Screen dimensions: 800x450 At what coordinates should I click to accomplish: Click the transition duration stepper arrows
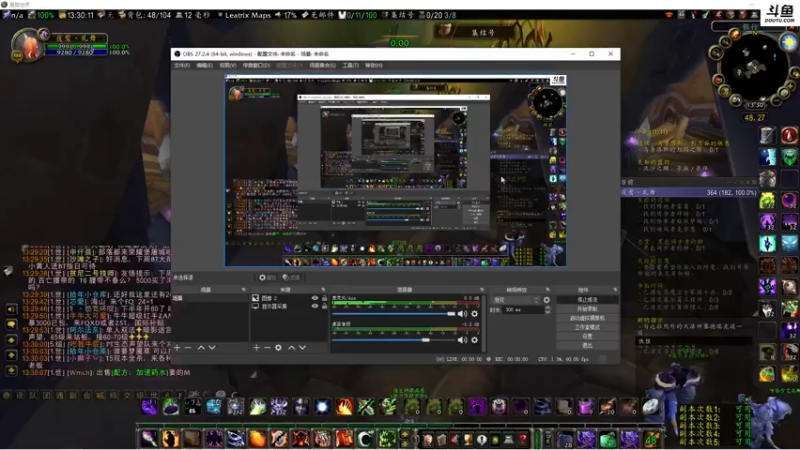click(547, 310)
